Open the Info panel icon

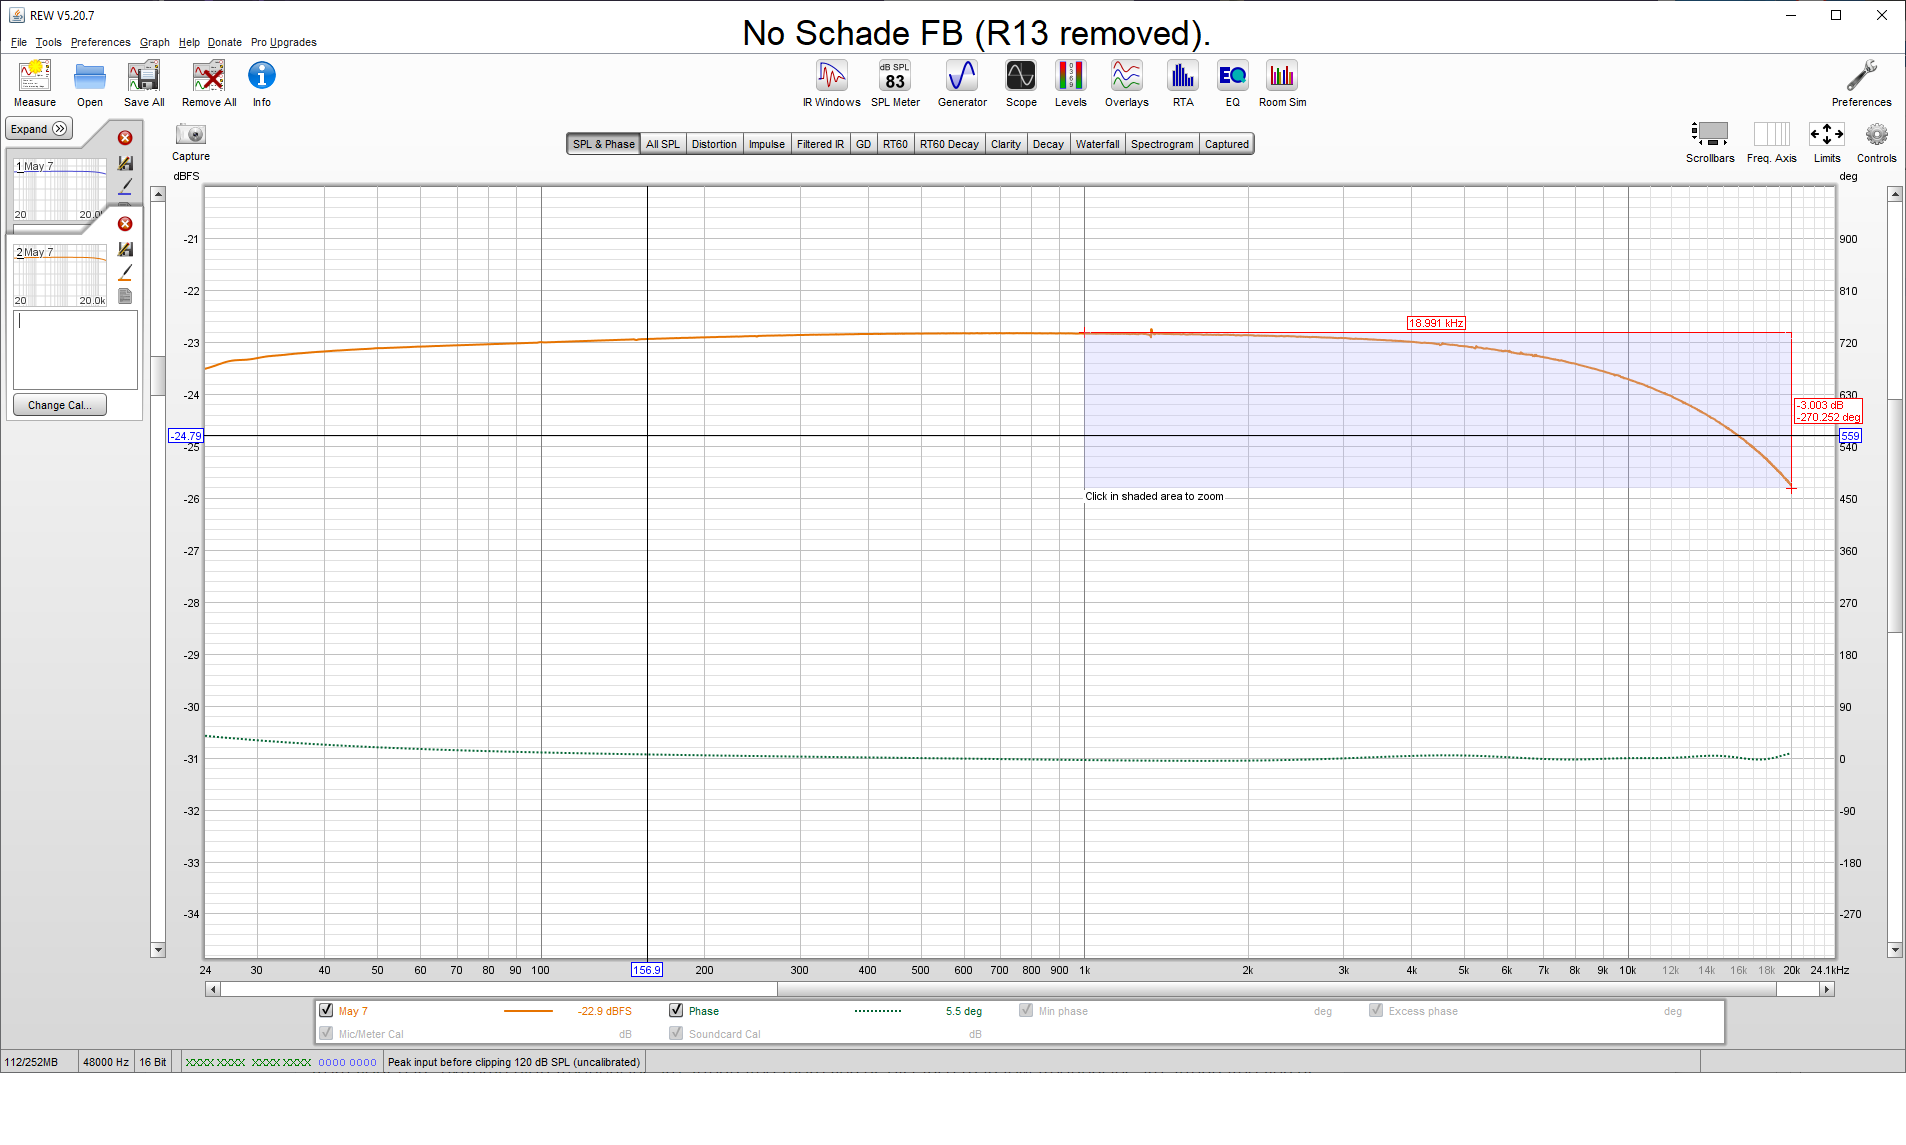(262, 76)
